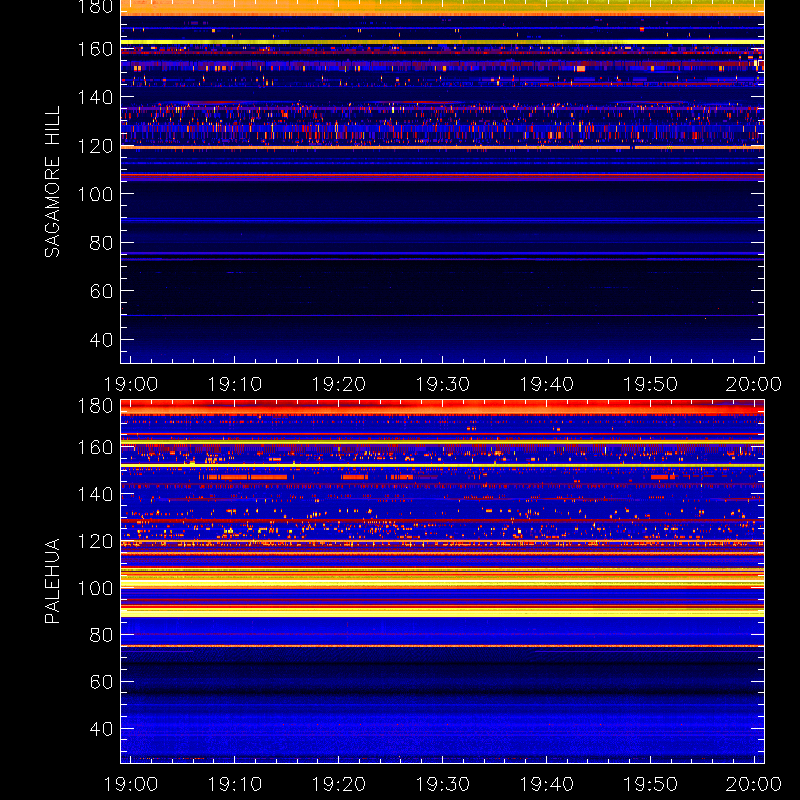Click 19:50 time label under Palehua plot
The width and height of the screenshot is (800, 800).
pyautogui.click(x=651, y=784)
